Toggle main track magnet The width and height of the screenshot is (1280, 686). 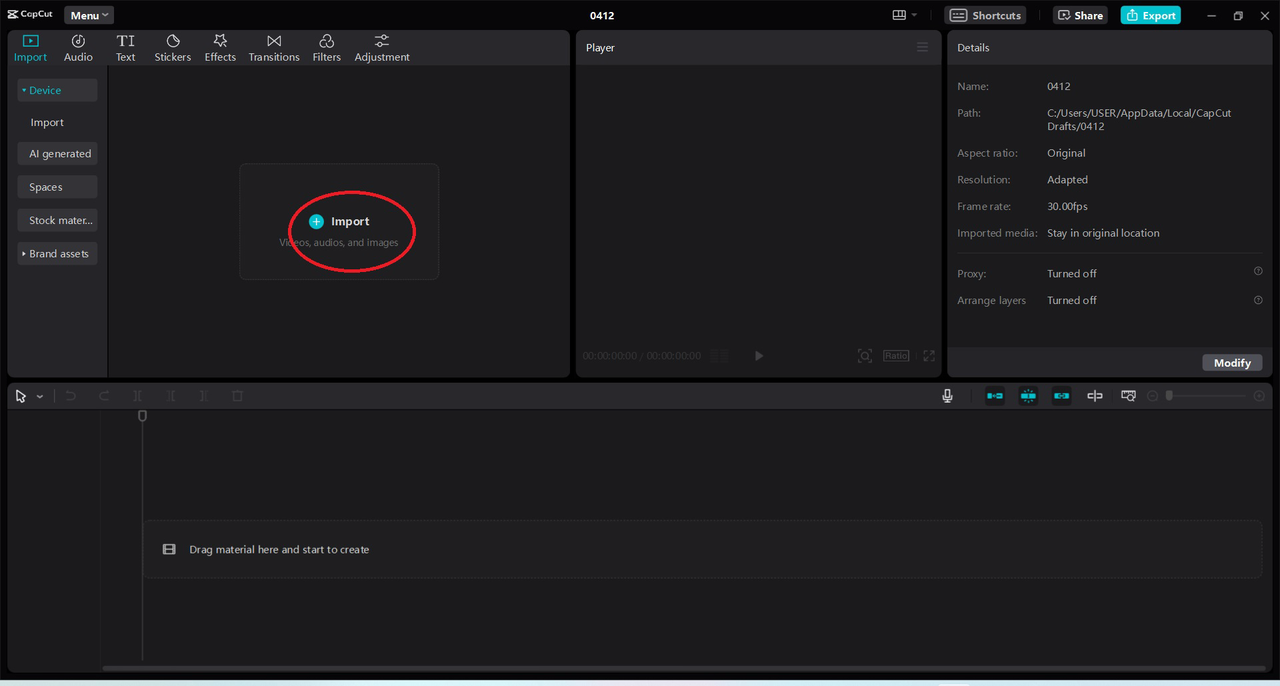[995, 396]
